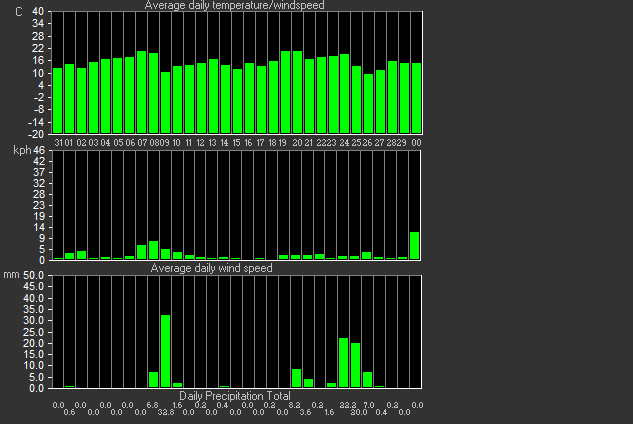The height and width of the screenshot is (424, 633).
Task: Click the tallest wind speed bar, for day 00
Action: 415,246
